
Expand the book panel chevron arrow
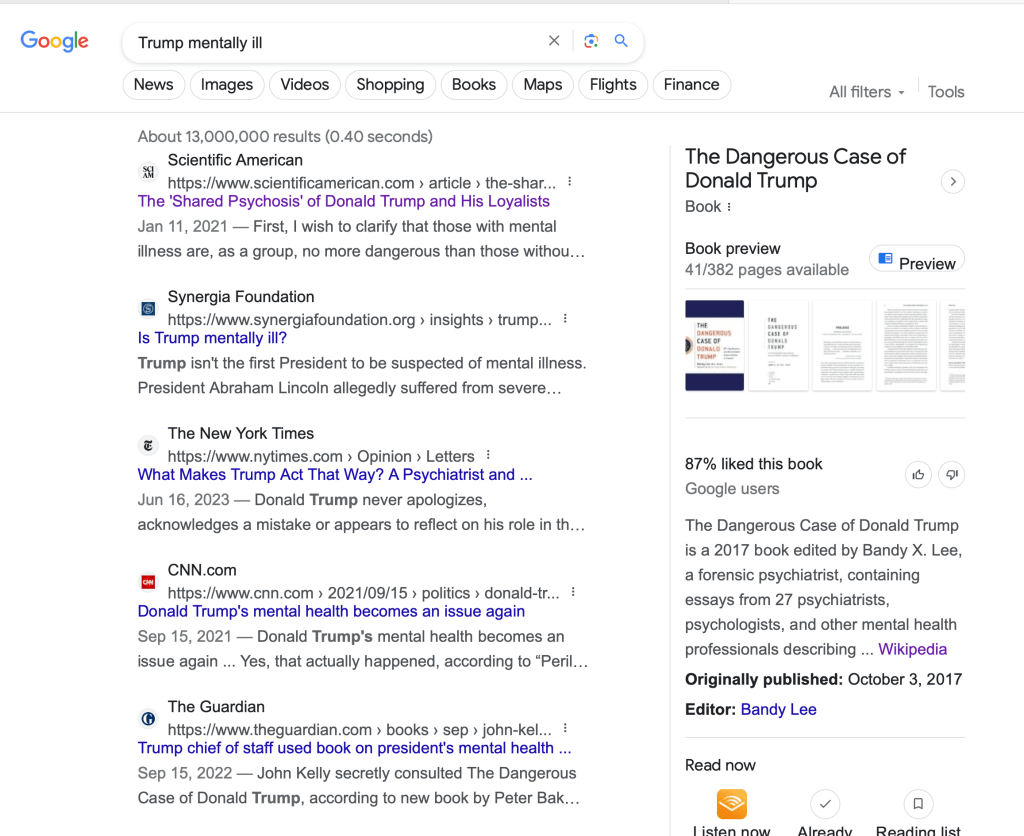point(953,182)
